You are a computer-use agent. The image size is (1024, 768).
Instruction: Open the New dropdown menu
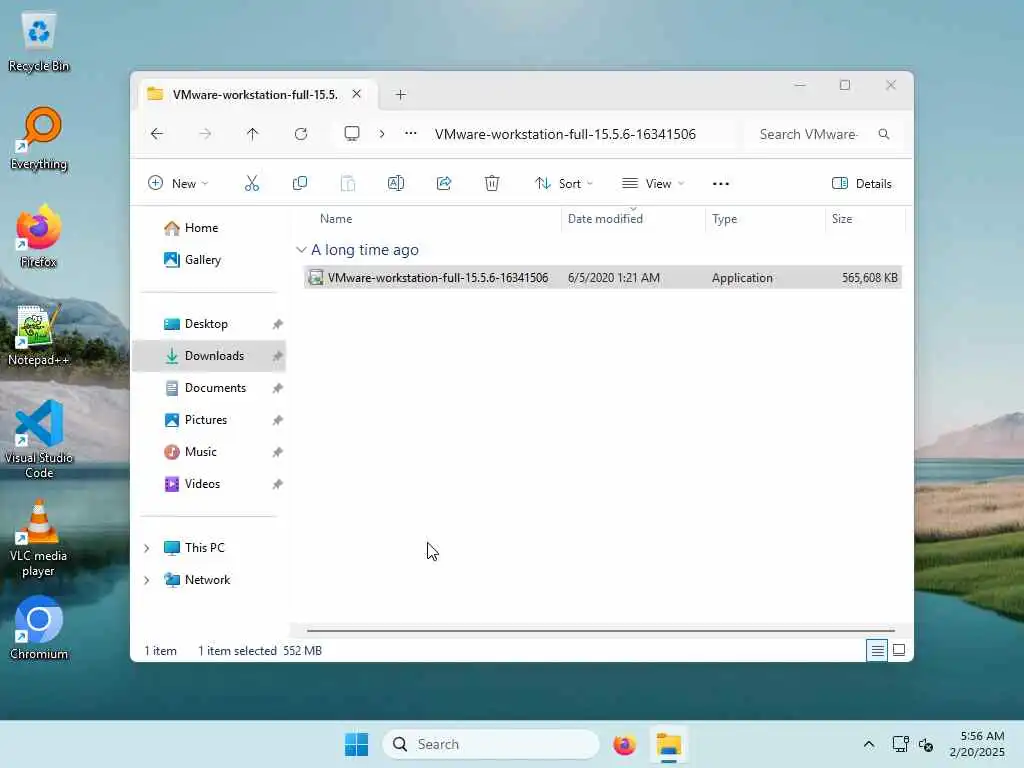point(178,184)
